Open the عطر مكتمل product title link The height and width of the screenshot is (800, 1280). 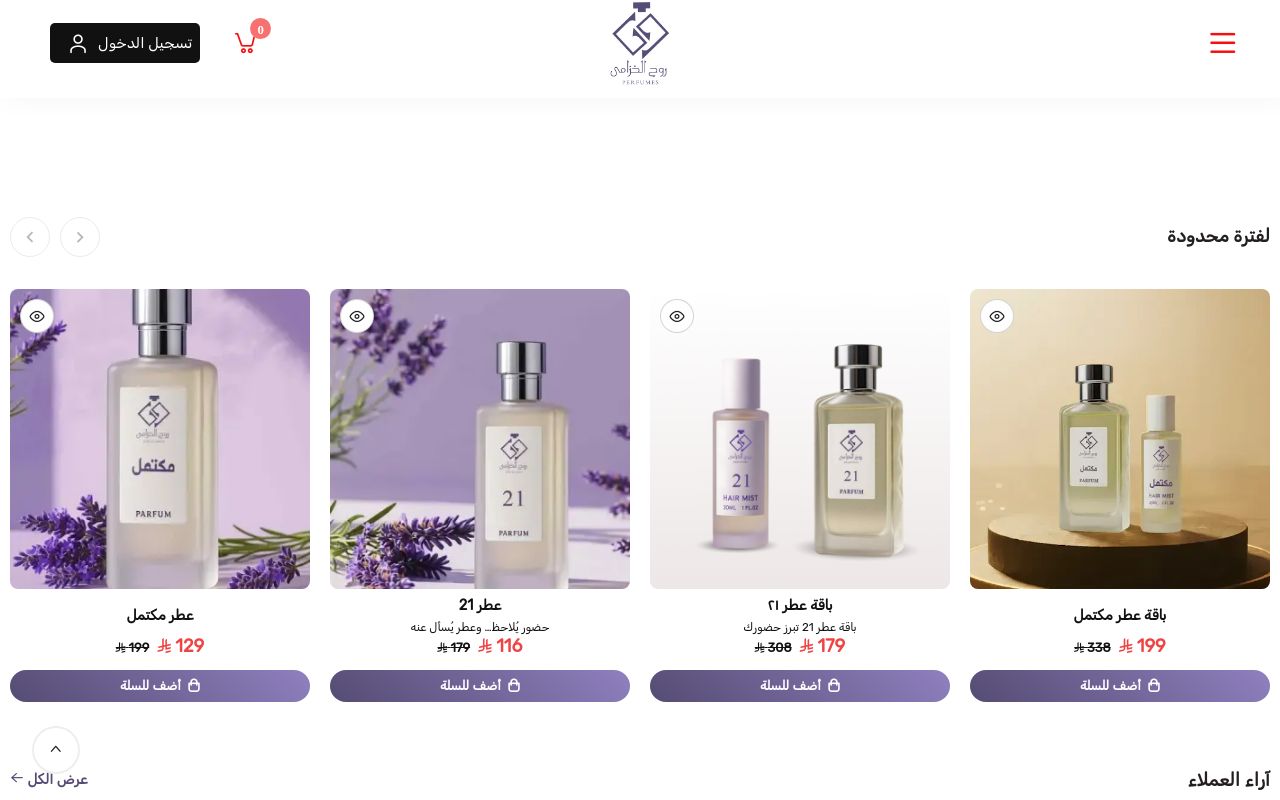point(160,615)
